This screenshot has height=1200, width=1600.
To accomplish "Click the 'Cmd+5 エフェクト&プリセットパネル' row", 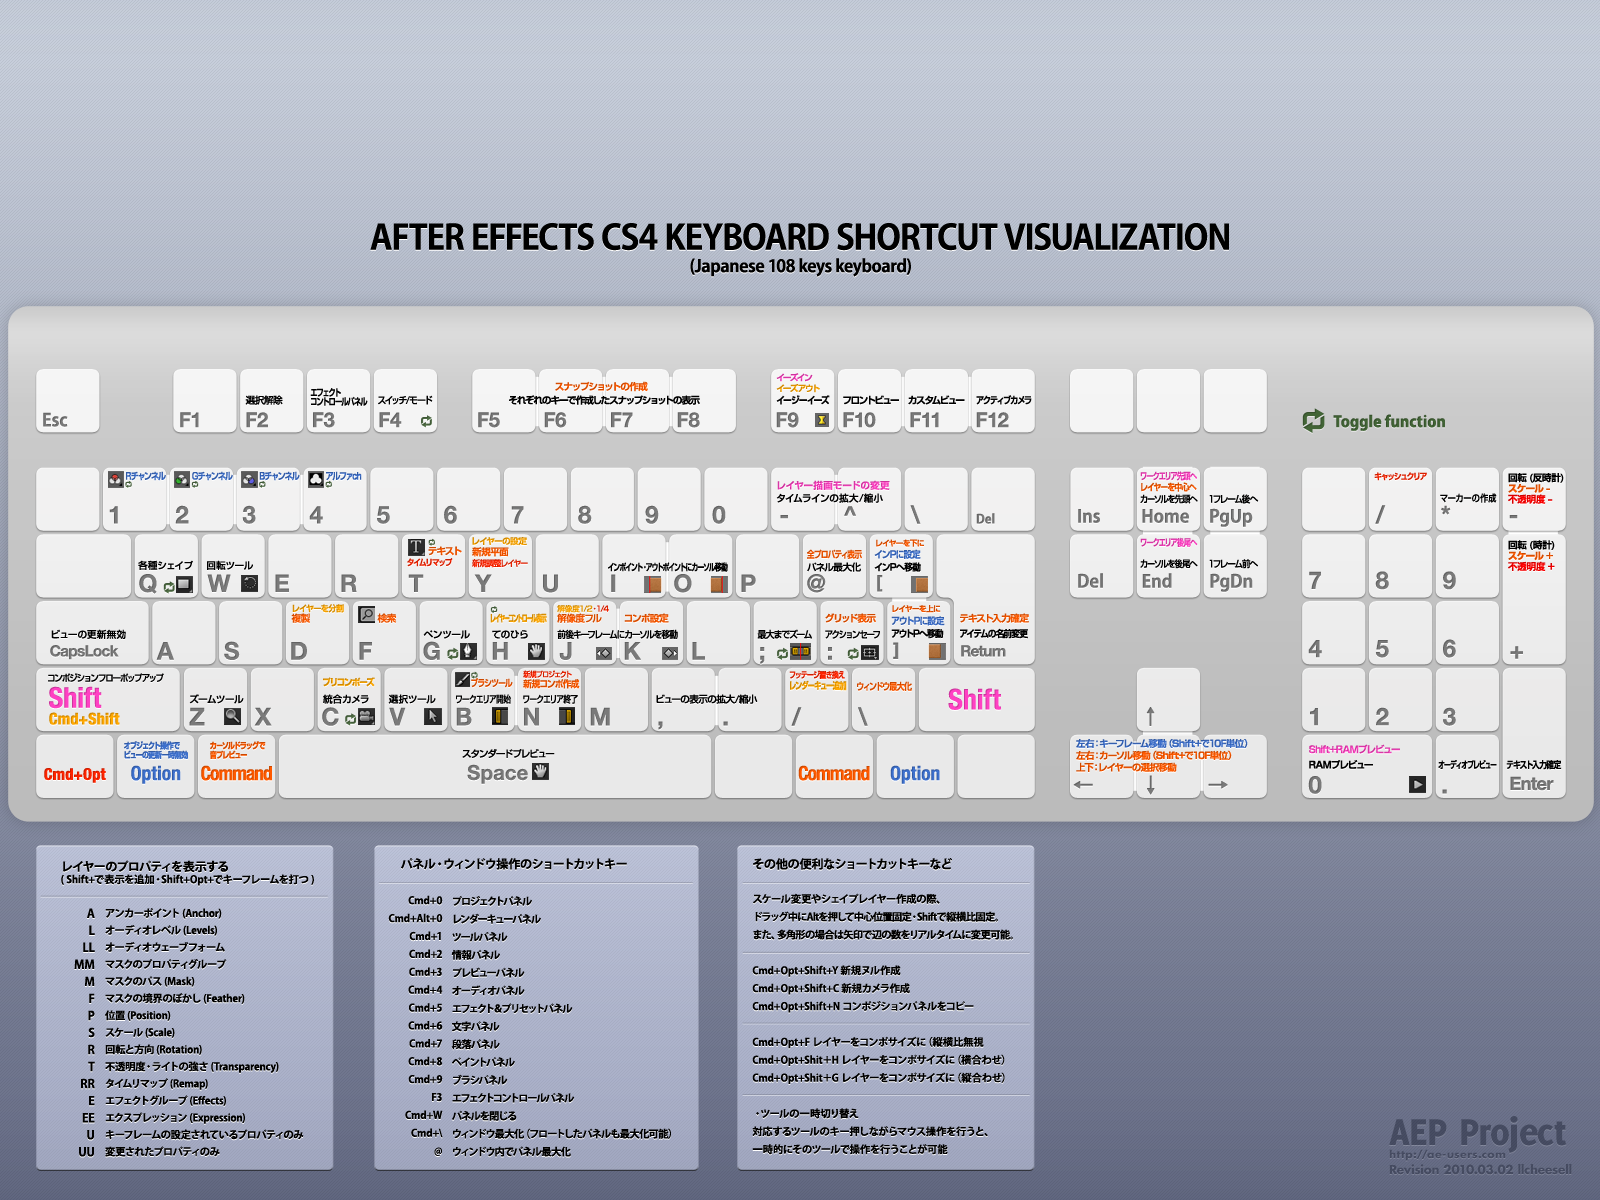I will click(490, 1008).
